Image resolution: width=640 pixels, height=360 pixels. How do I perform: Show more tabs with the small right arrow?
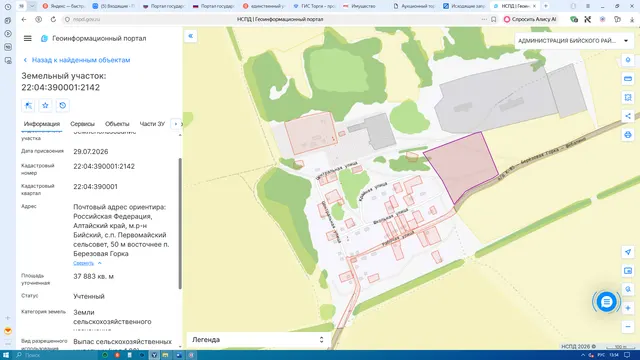point(176,124)
